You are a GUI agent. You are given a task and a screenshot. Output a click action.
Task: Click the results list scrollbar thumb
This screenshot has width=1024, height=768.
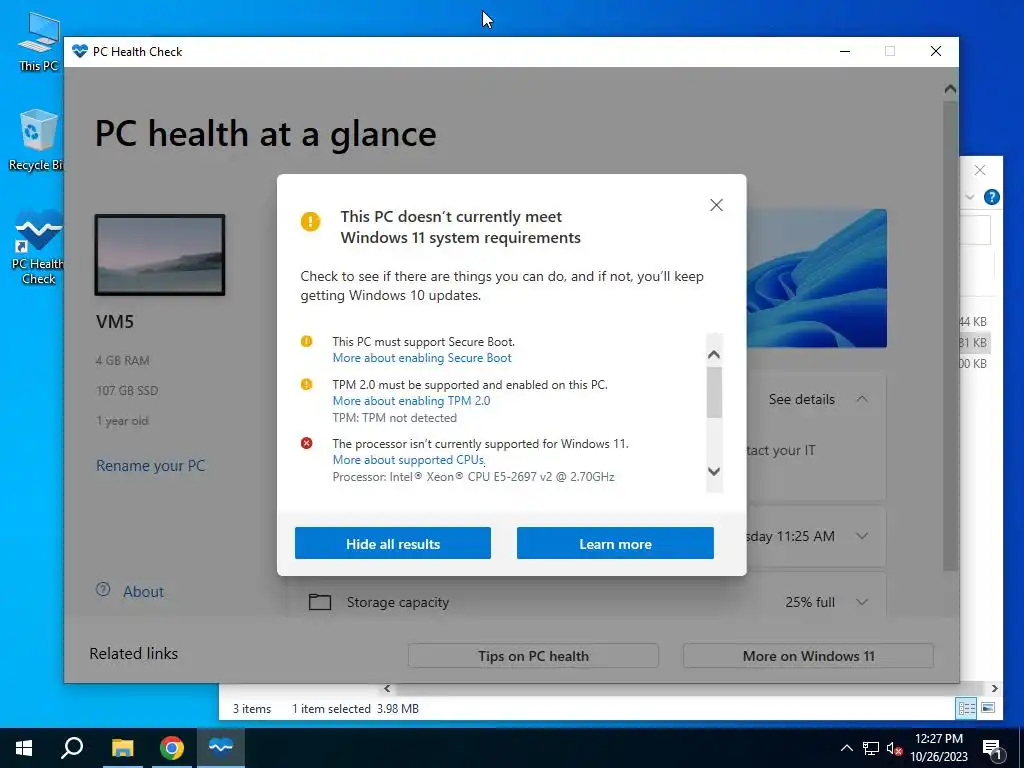[x=714, y=392]
